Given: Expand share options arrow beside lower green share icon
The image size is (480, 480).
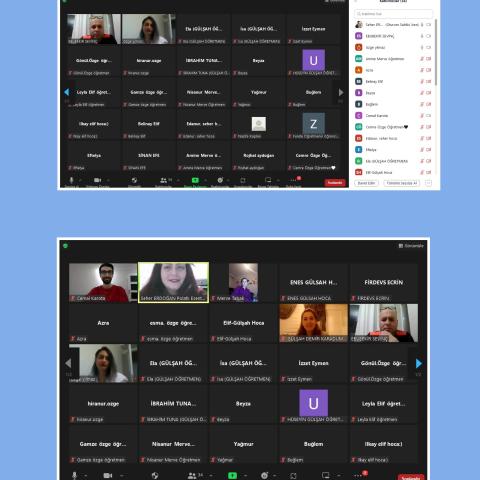Looking at the screenshot, I should [x=245, y=476].
